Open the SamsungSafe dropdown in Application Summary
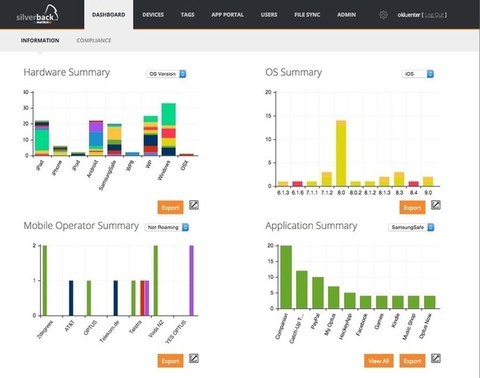The image size is (480, 378). click(411, 227)
